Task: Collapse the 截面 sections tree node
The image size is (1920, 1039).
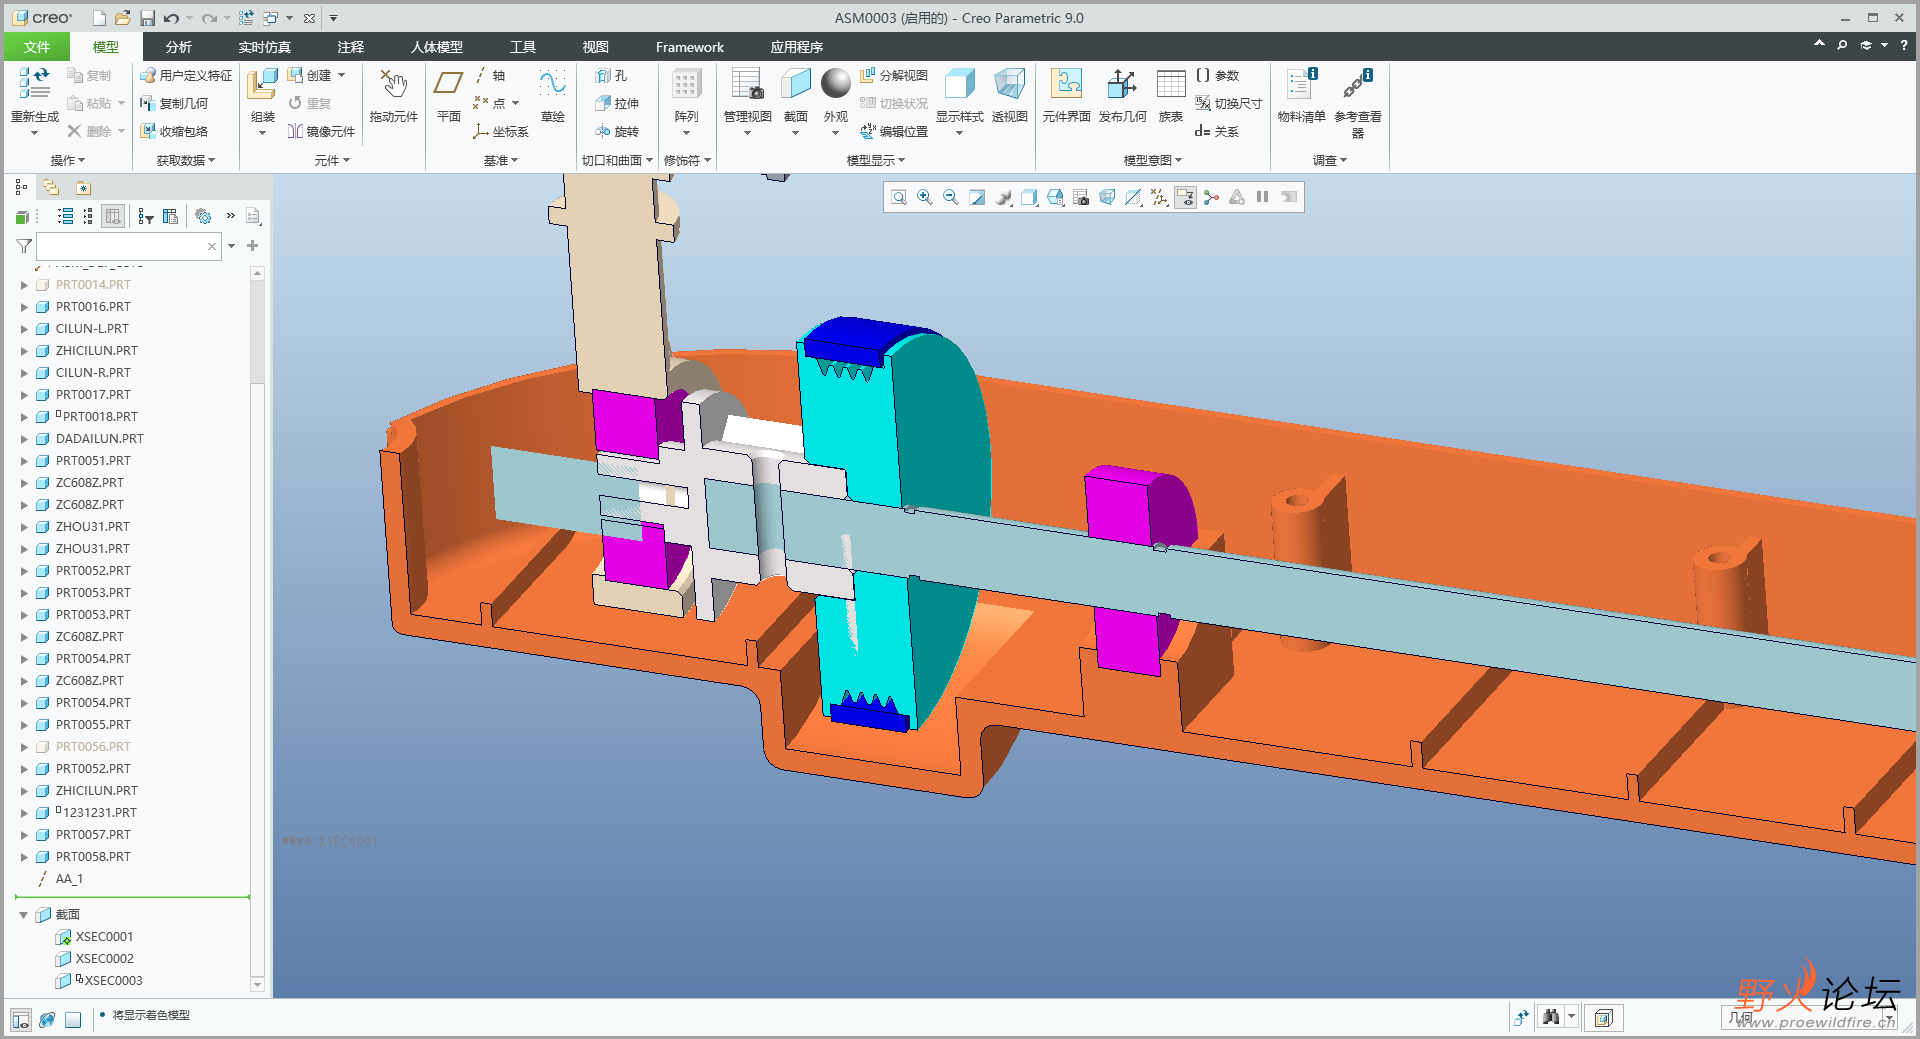Action: click(24, 915)
